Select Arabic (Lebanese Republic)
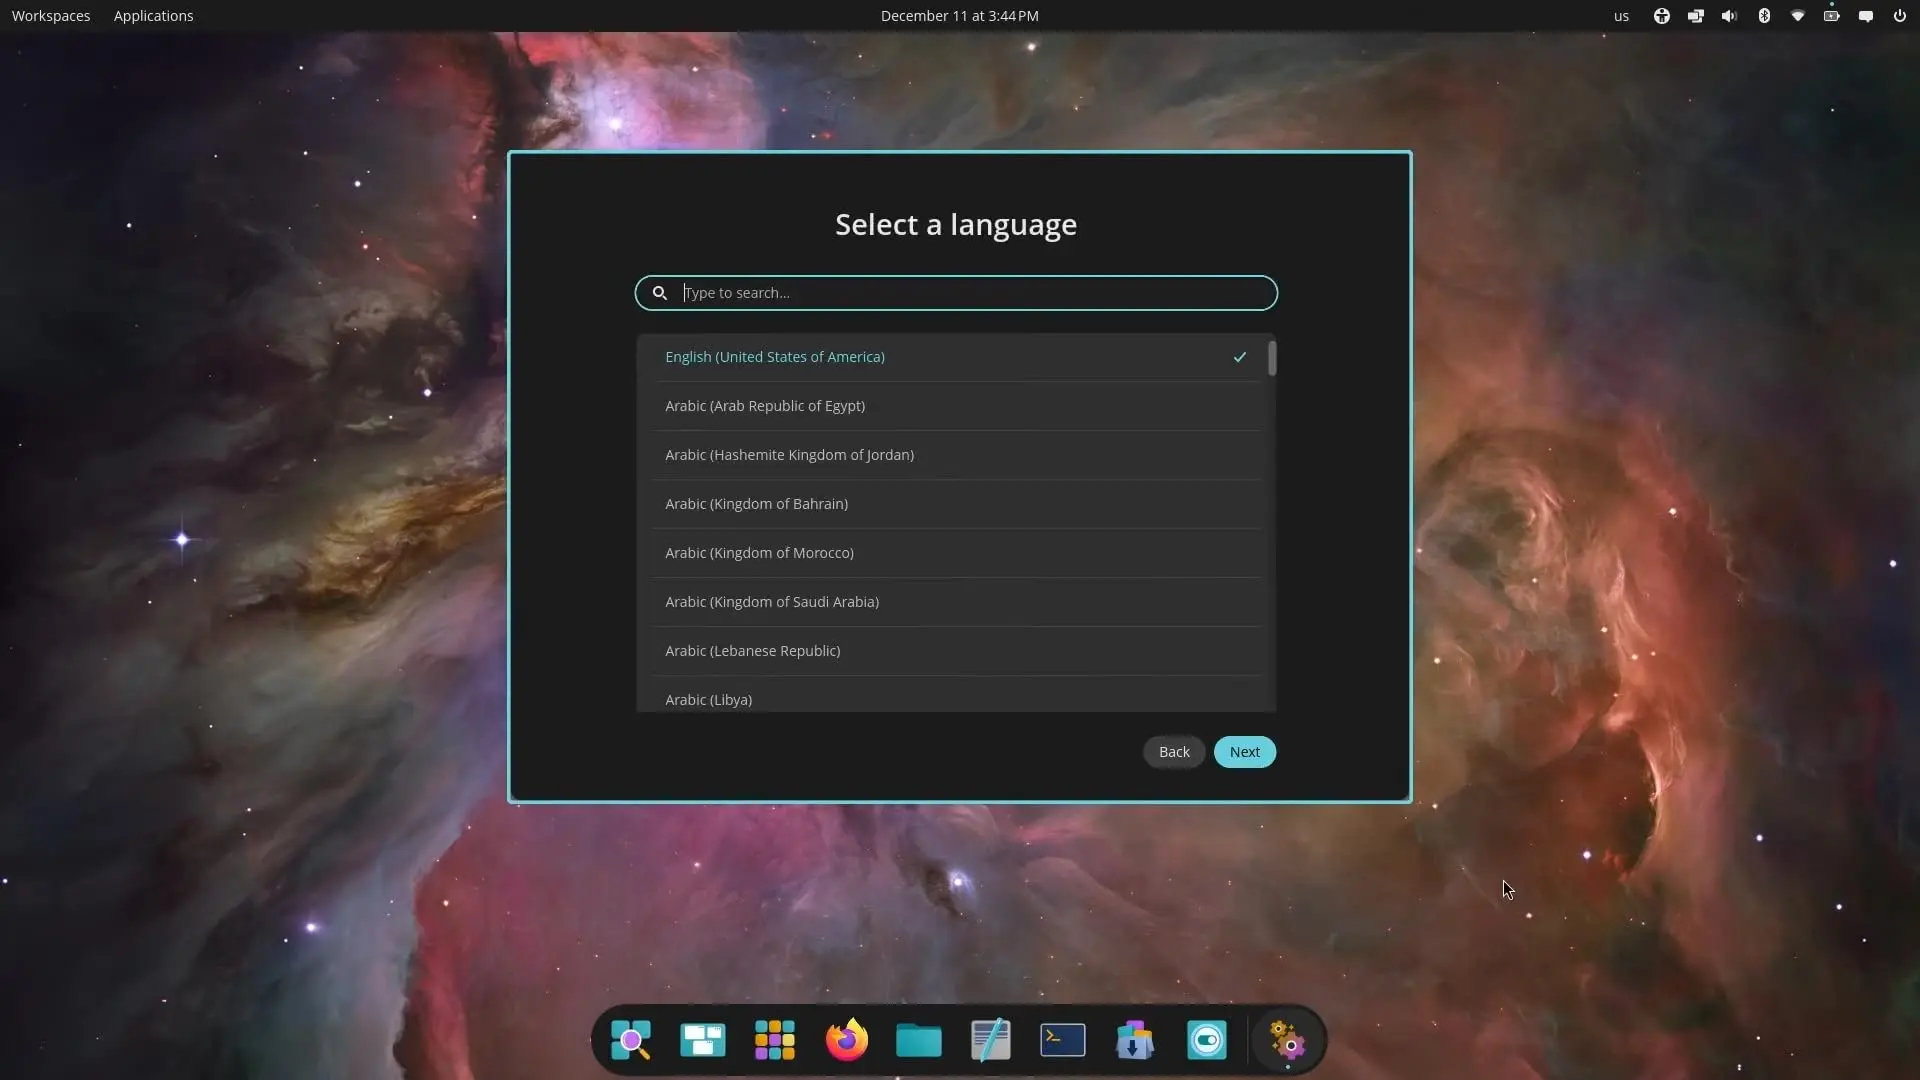Viewport: 1920px width, 1080px height. pos(956,651)
